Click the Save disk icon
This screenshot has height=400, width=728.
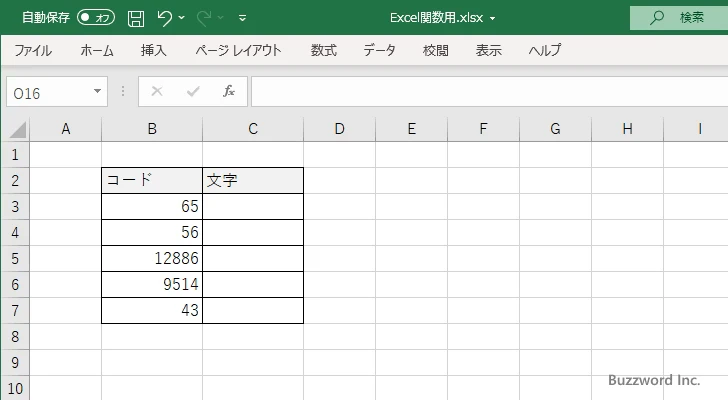click(x=136, y=18)
